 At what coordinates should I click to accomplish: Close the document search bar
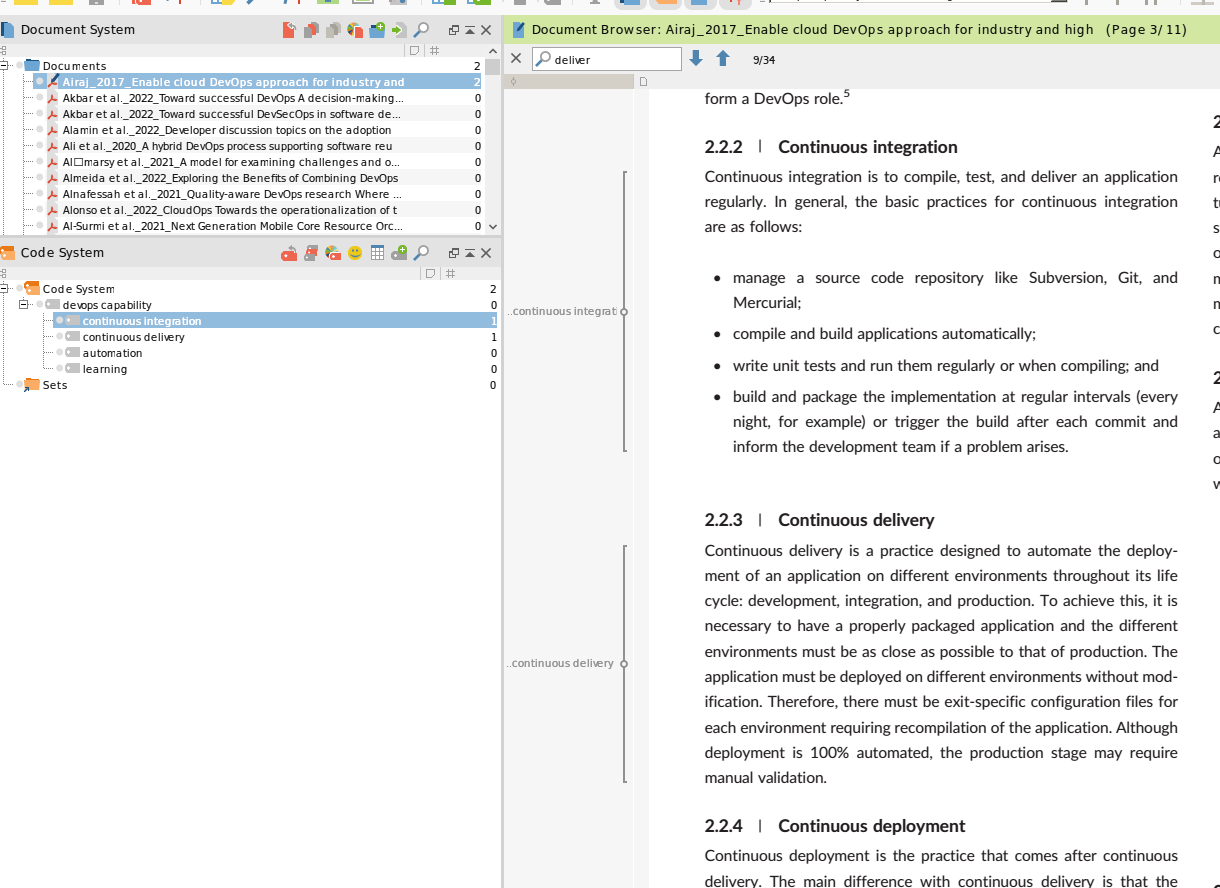[516, 59]
